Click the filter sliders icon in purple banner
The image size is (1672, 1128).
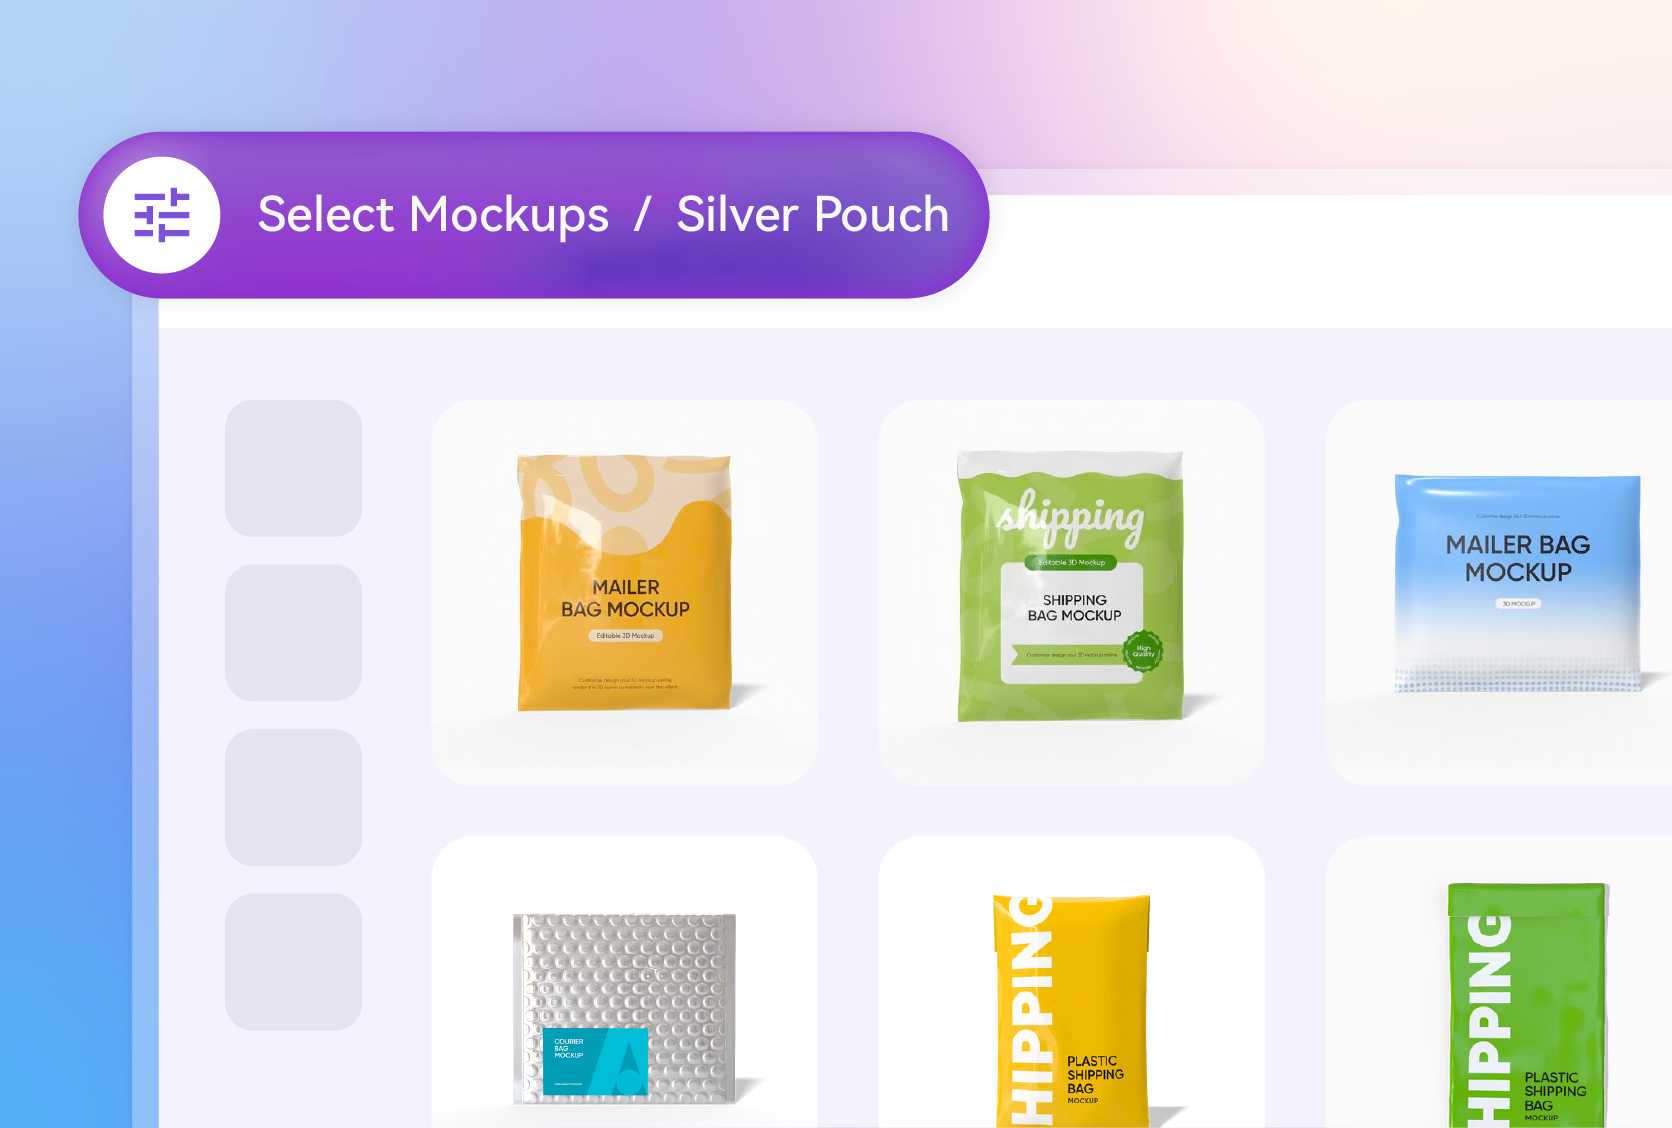coord(162,215)
